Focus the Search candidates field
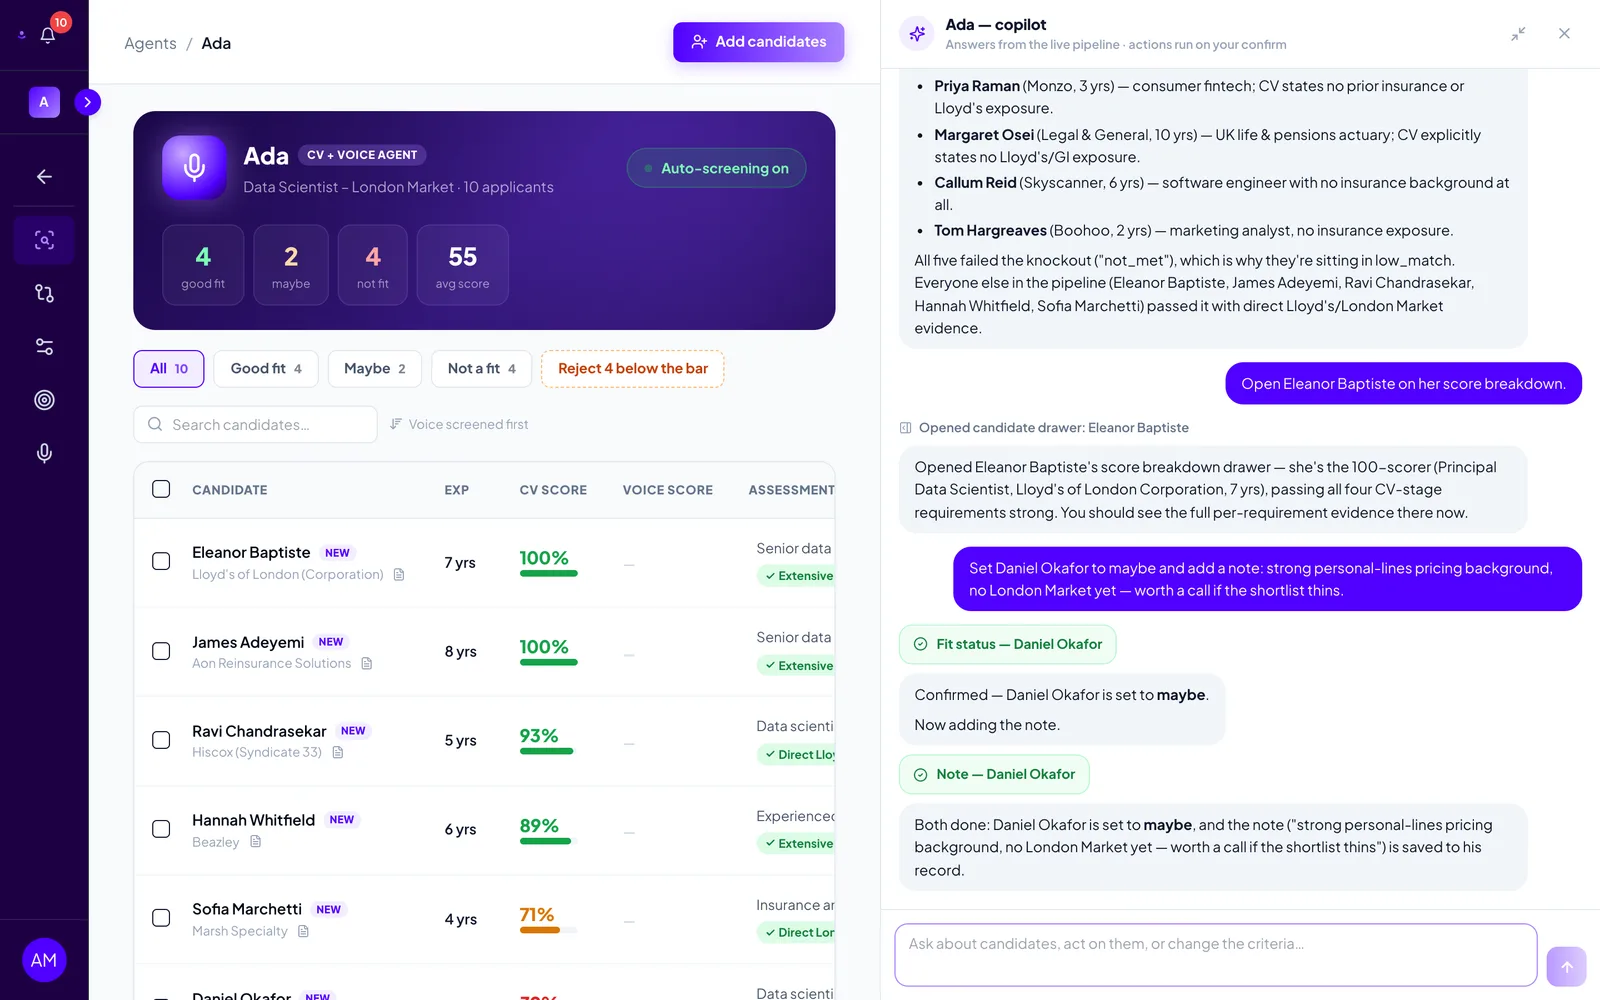The width and height of the screenshot is (1600, 1000). pyautogui.click(x=255, y=424)
